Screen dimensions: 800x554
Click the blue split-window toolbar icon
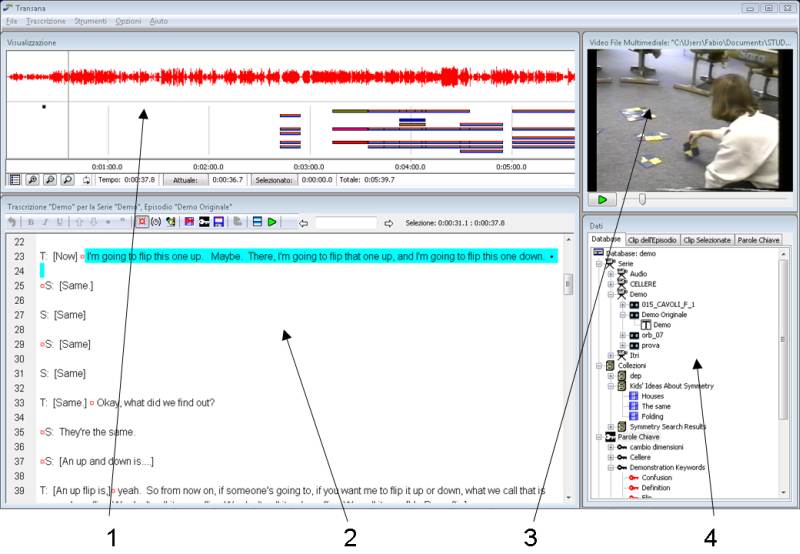[x=257, y=222]
